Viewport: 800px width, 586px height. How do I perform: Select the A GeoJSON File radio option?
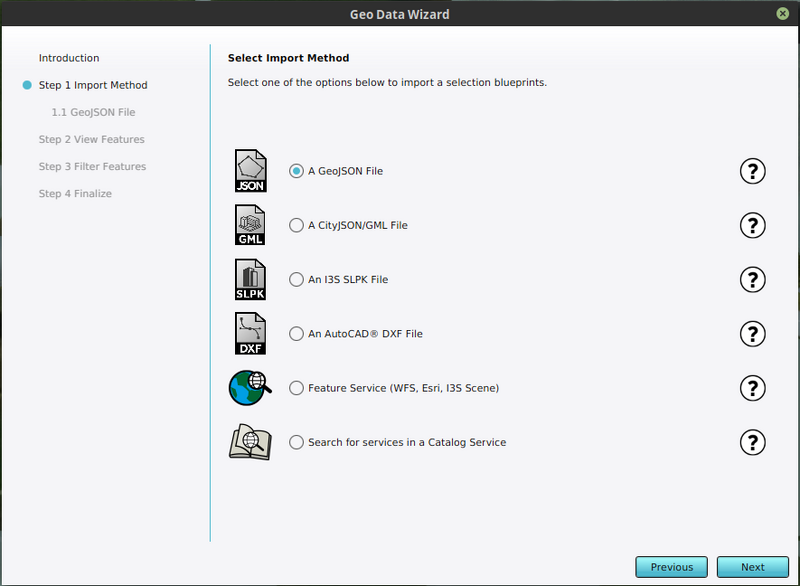(296, 170)
